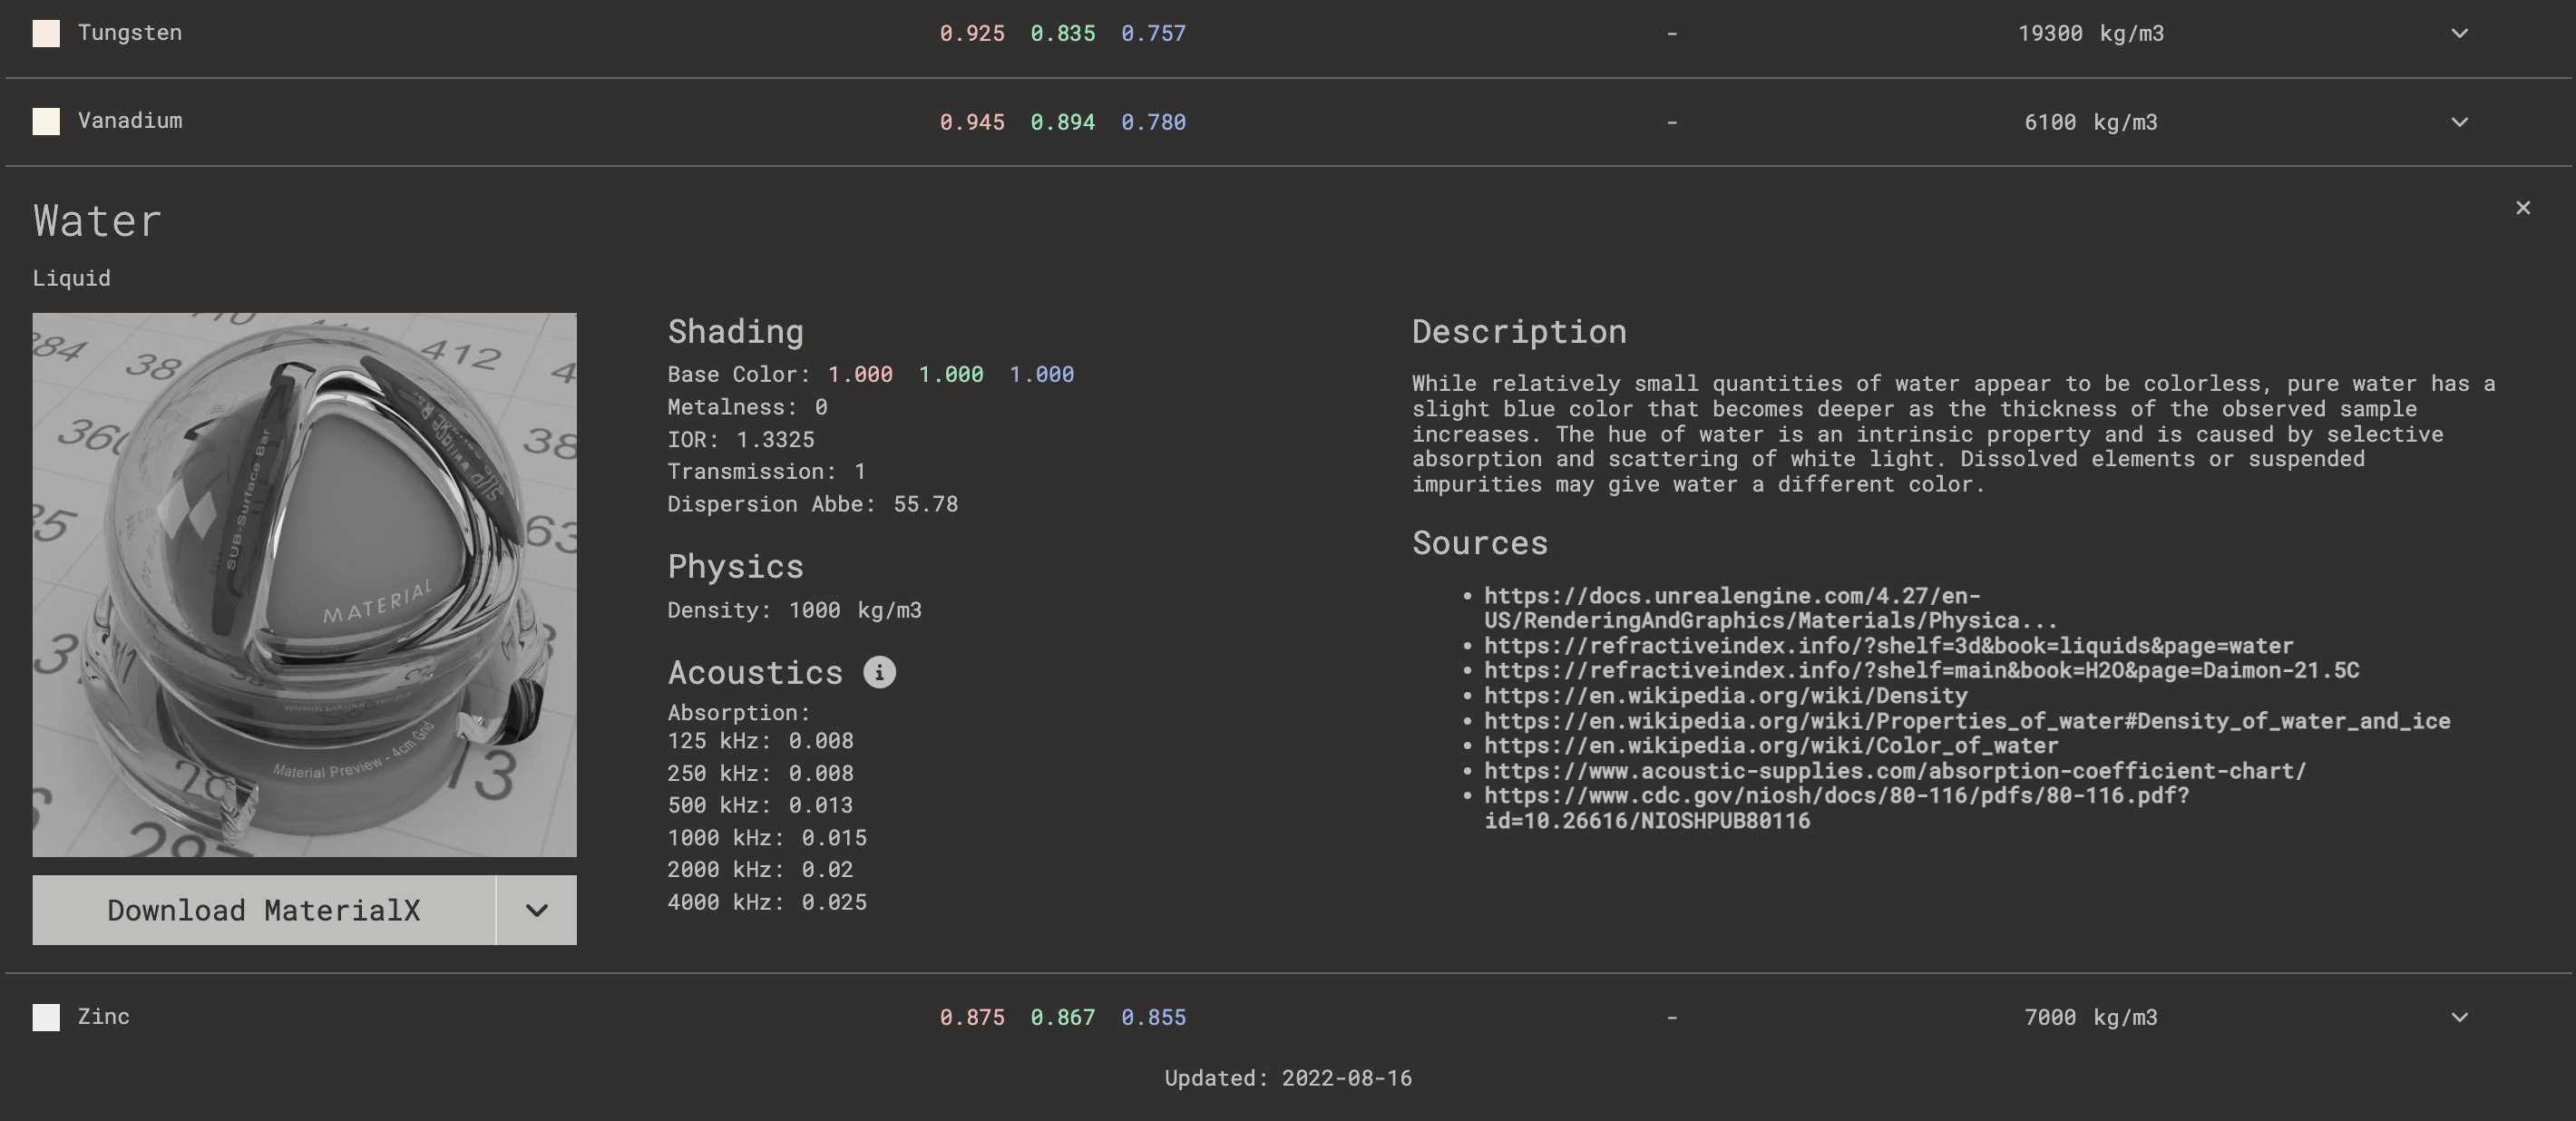Click the Zinc material name

click(x=104, y=1016)
